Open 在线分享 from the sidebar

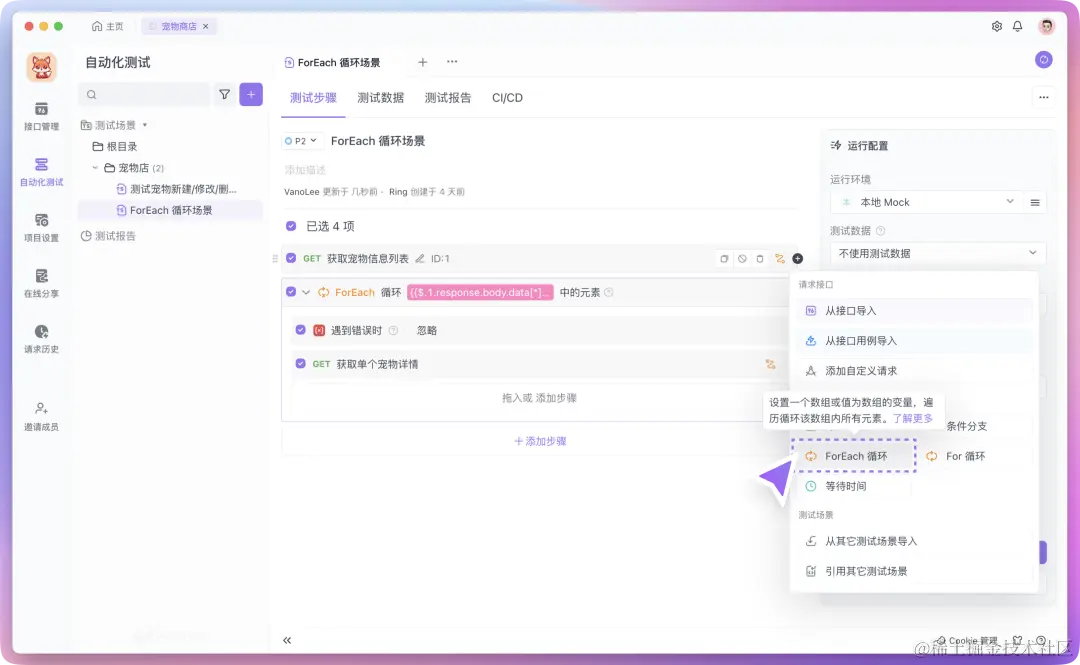40,282
